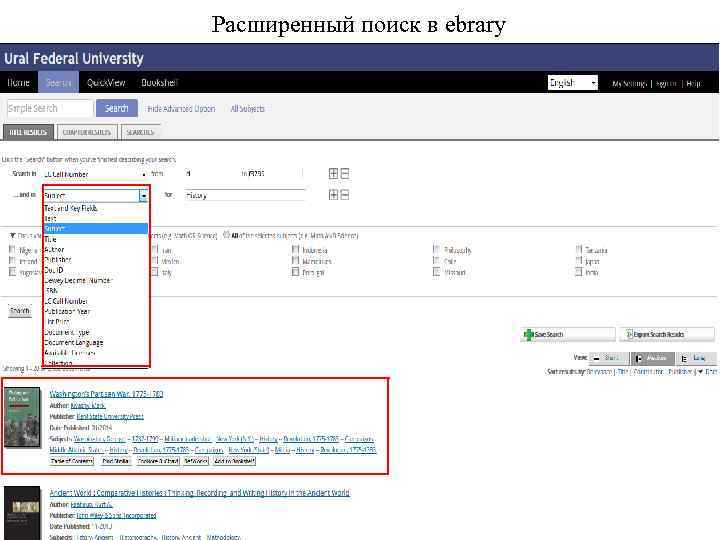Switch to the Medium results view
Screen dimensions: 720x540
(652, 358)
